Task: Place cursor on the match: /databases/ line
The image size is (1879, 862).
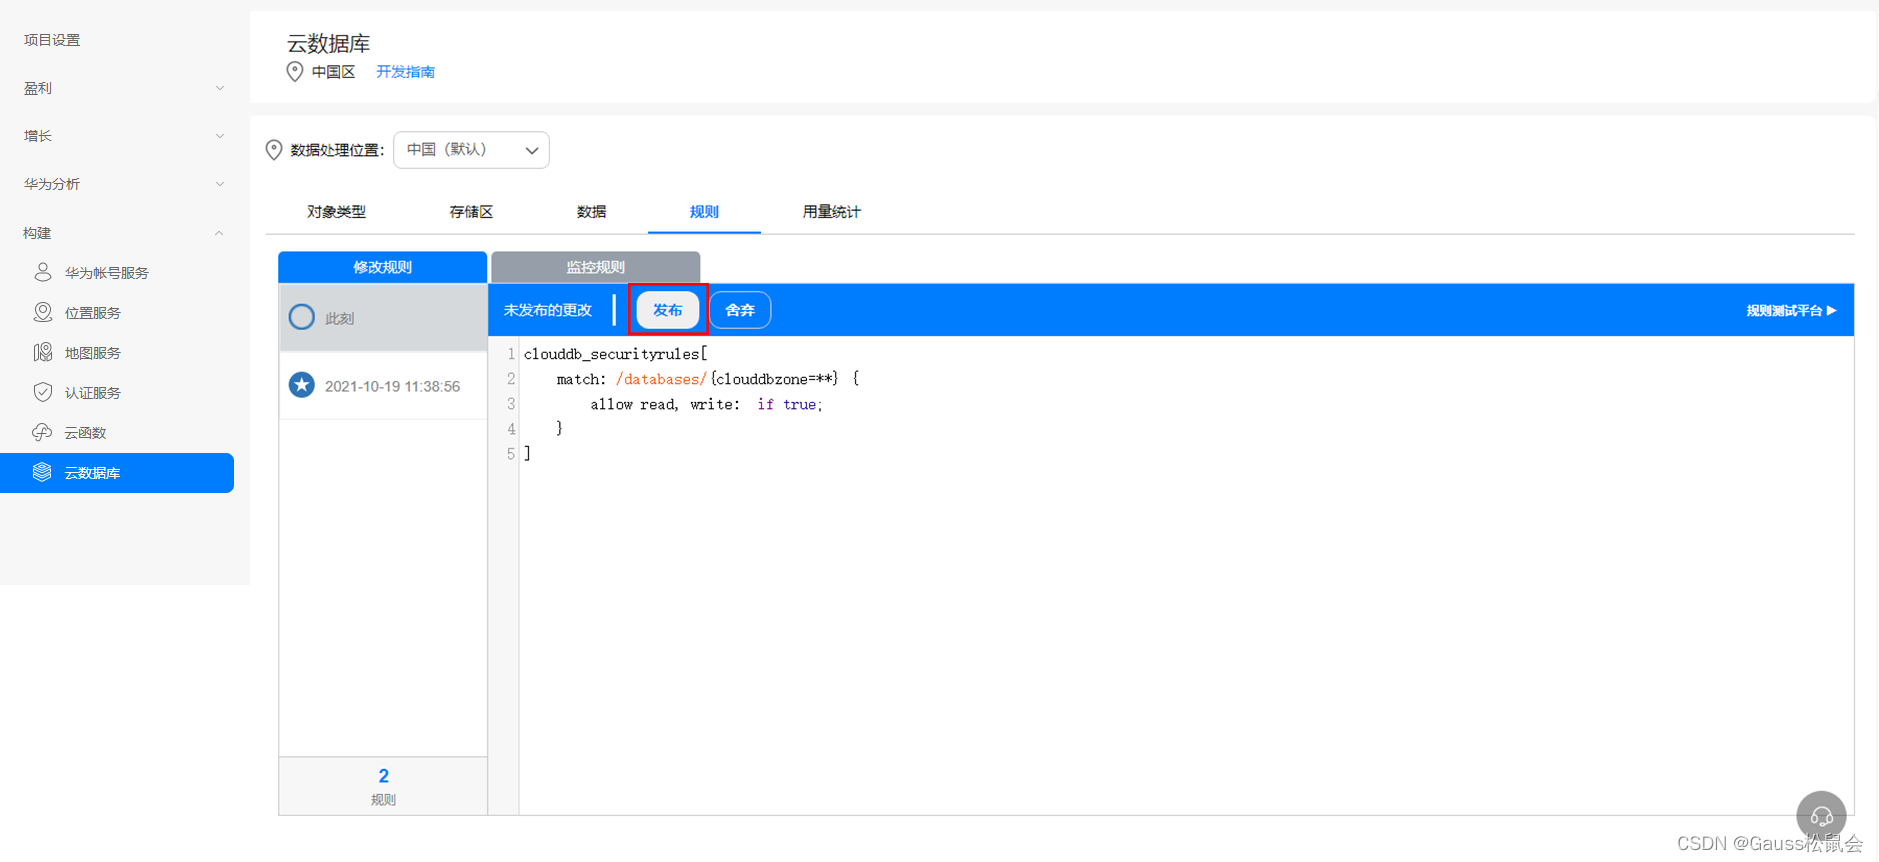Action: pyautogui.click(x=708, y=379)
